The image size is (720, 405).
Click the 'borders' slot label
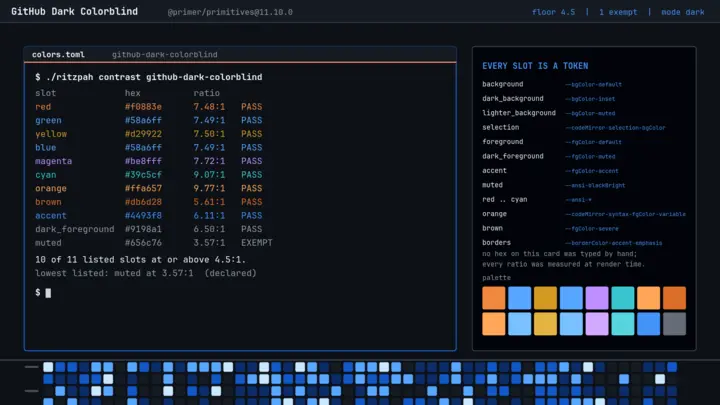pyautogui.click(x=496, y=242)
